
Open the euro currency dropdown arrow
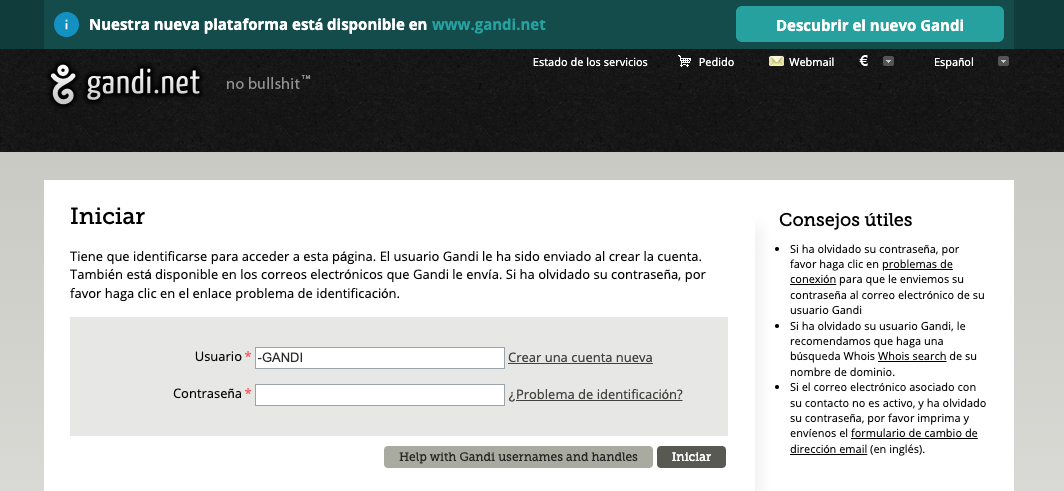pyautogui.click(x=888, y=62)
